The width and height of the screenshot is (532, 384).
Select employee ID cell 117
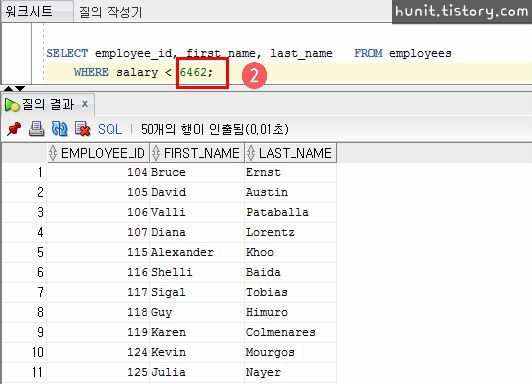point(98,292)
